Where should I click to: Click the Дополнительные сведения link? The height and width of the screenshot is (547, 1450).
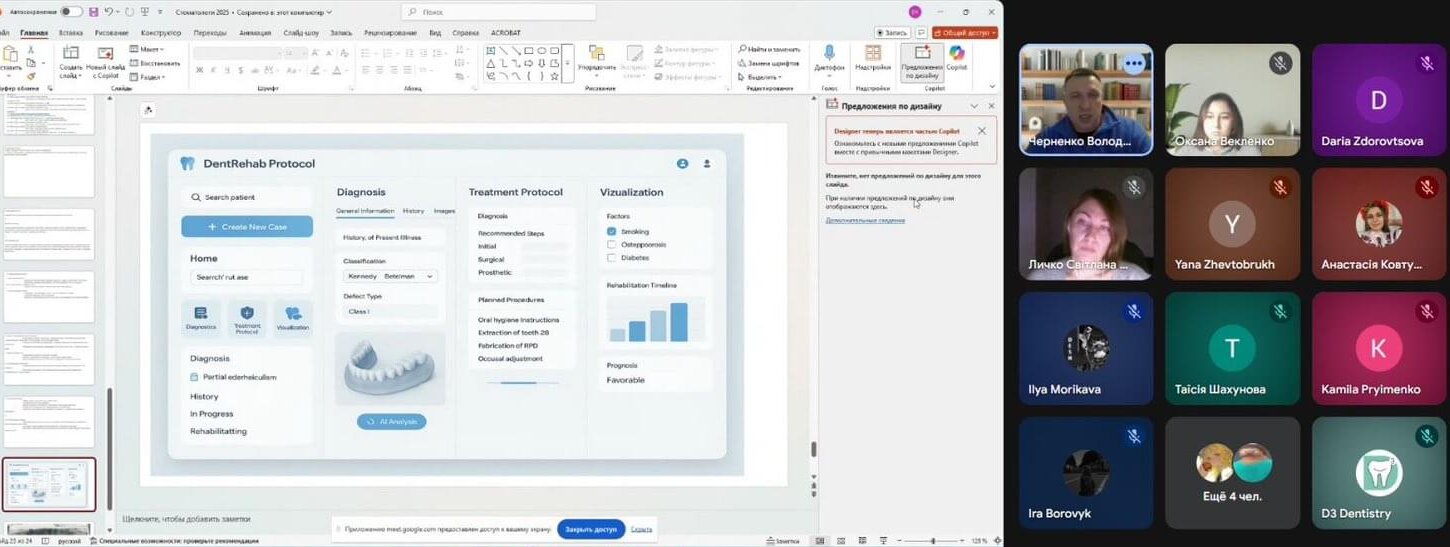click(865, 220)
